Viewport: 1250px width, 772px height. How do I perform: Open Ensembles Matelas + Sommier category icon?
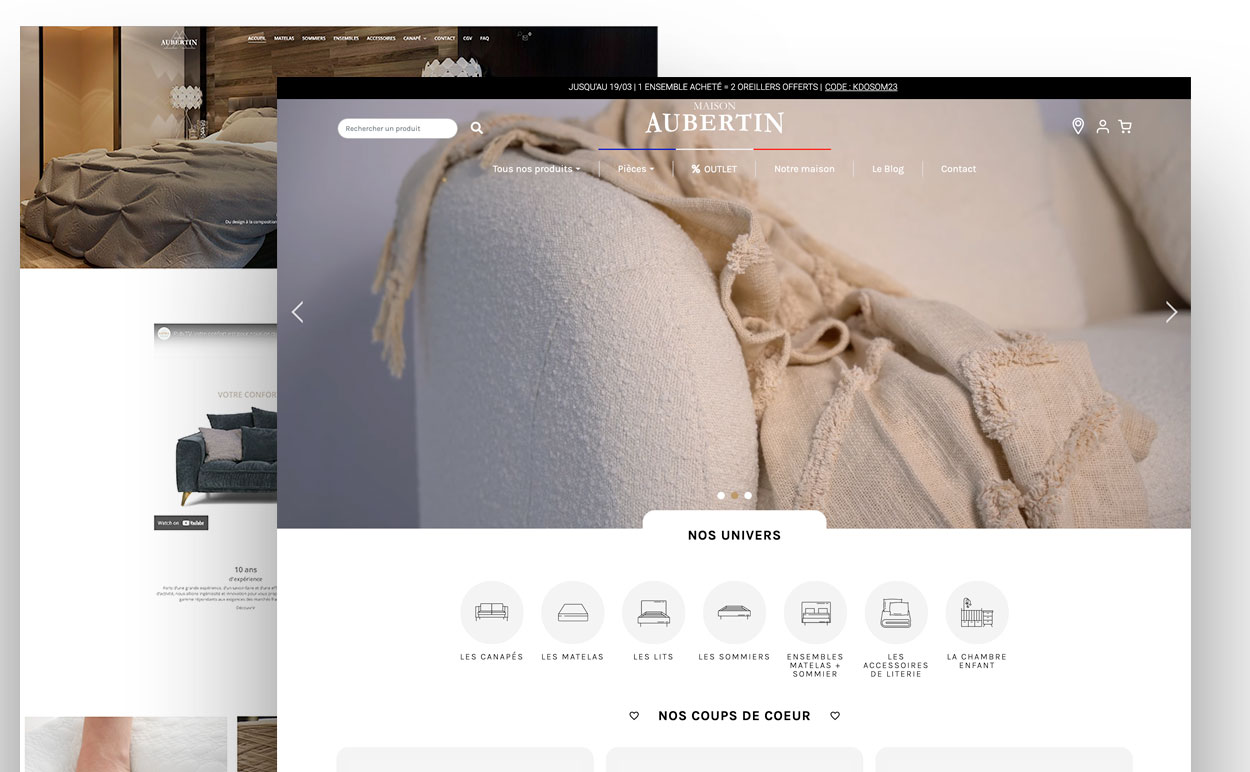(815, 613)
